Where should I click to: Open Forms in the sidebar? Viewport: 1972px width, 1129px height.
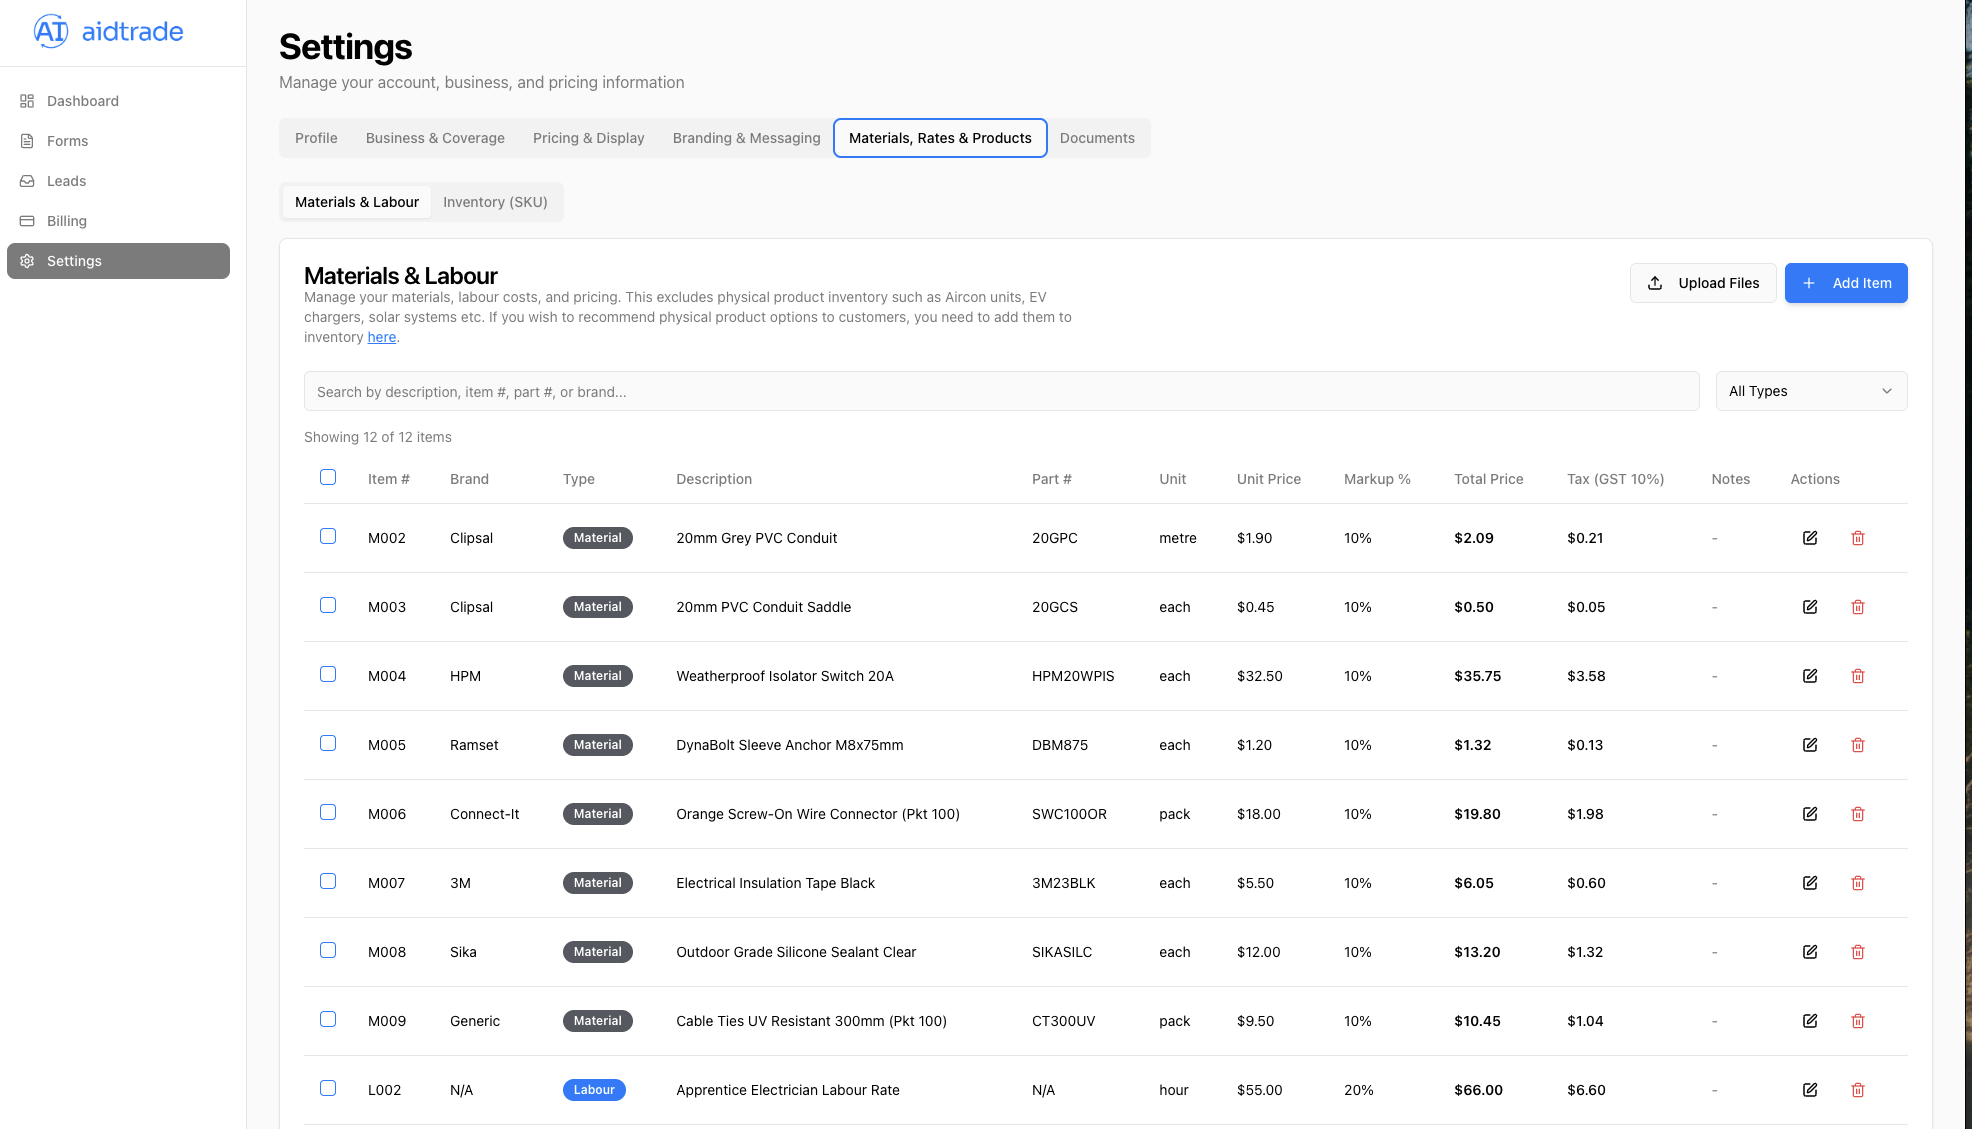(118, 141)
